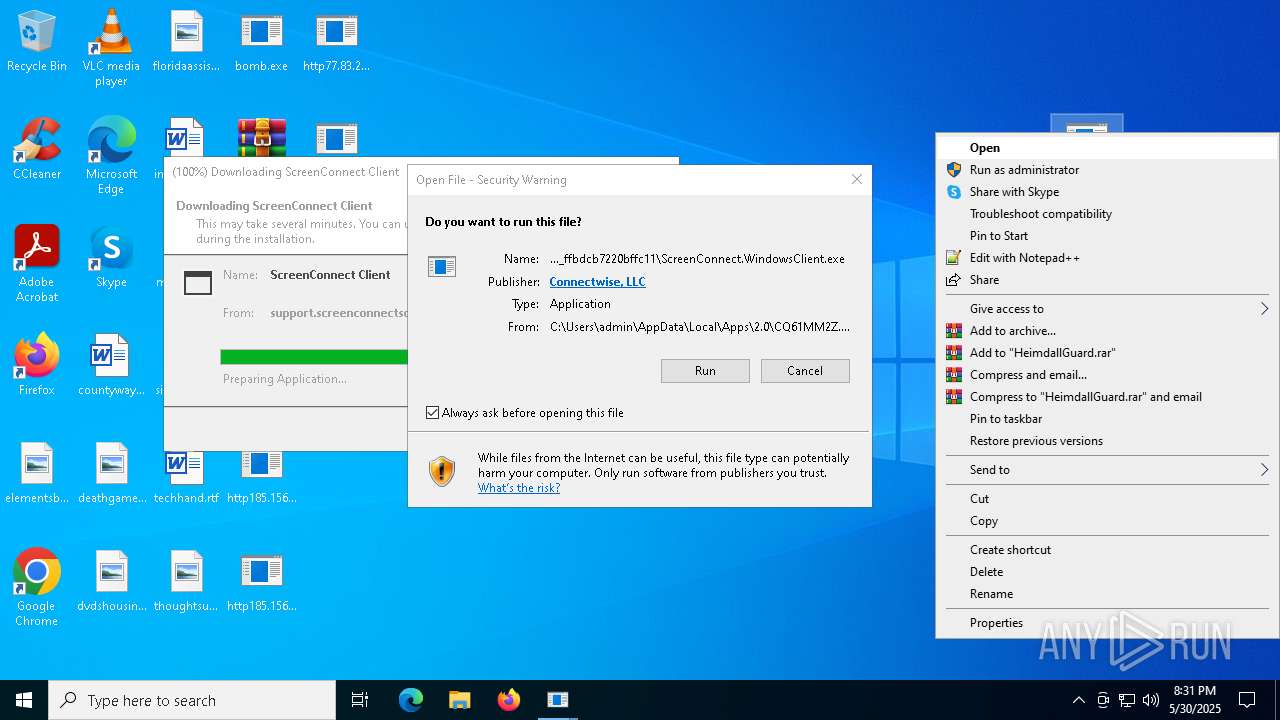
Task: Launch CCleaner from the desktop
Action: pyautogui.click(x=37, y=150)
